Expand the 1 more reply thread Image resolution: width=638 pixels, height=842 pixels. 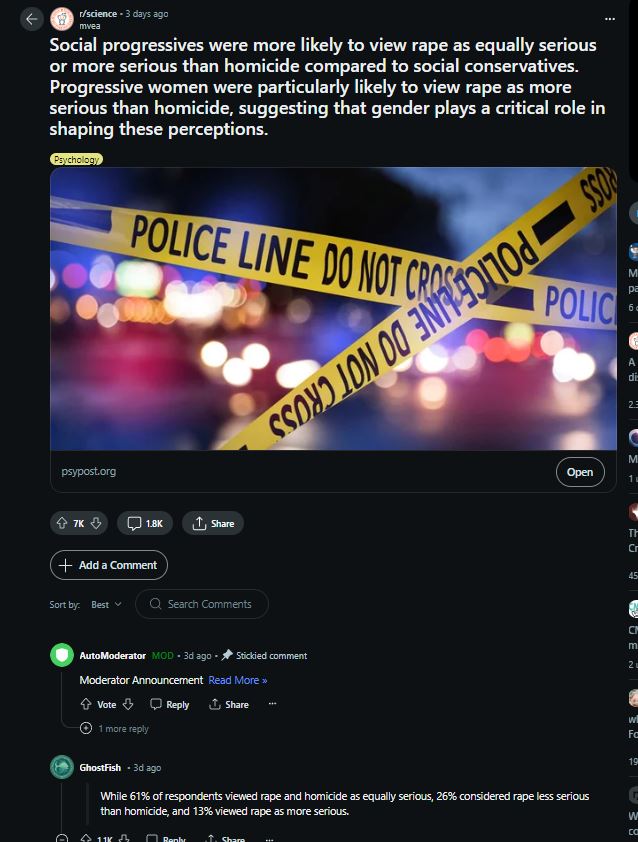(x=114, y=728)
